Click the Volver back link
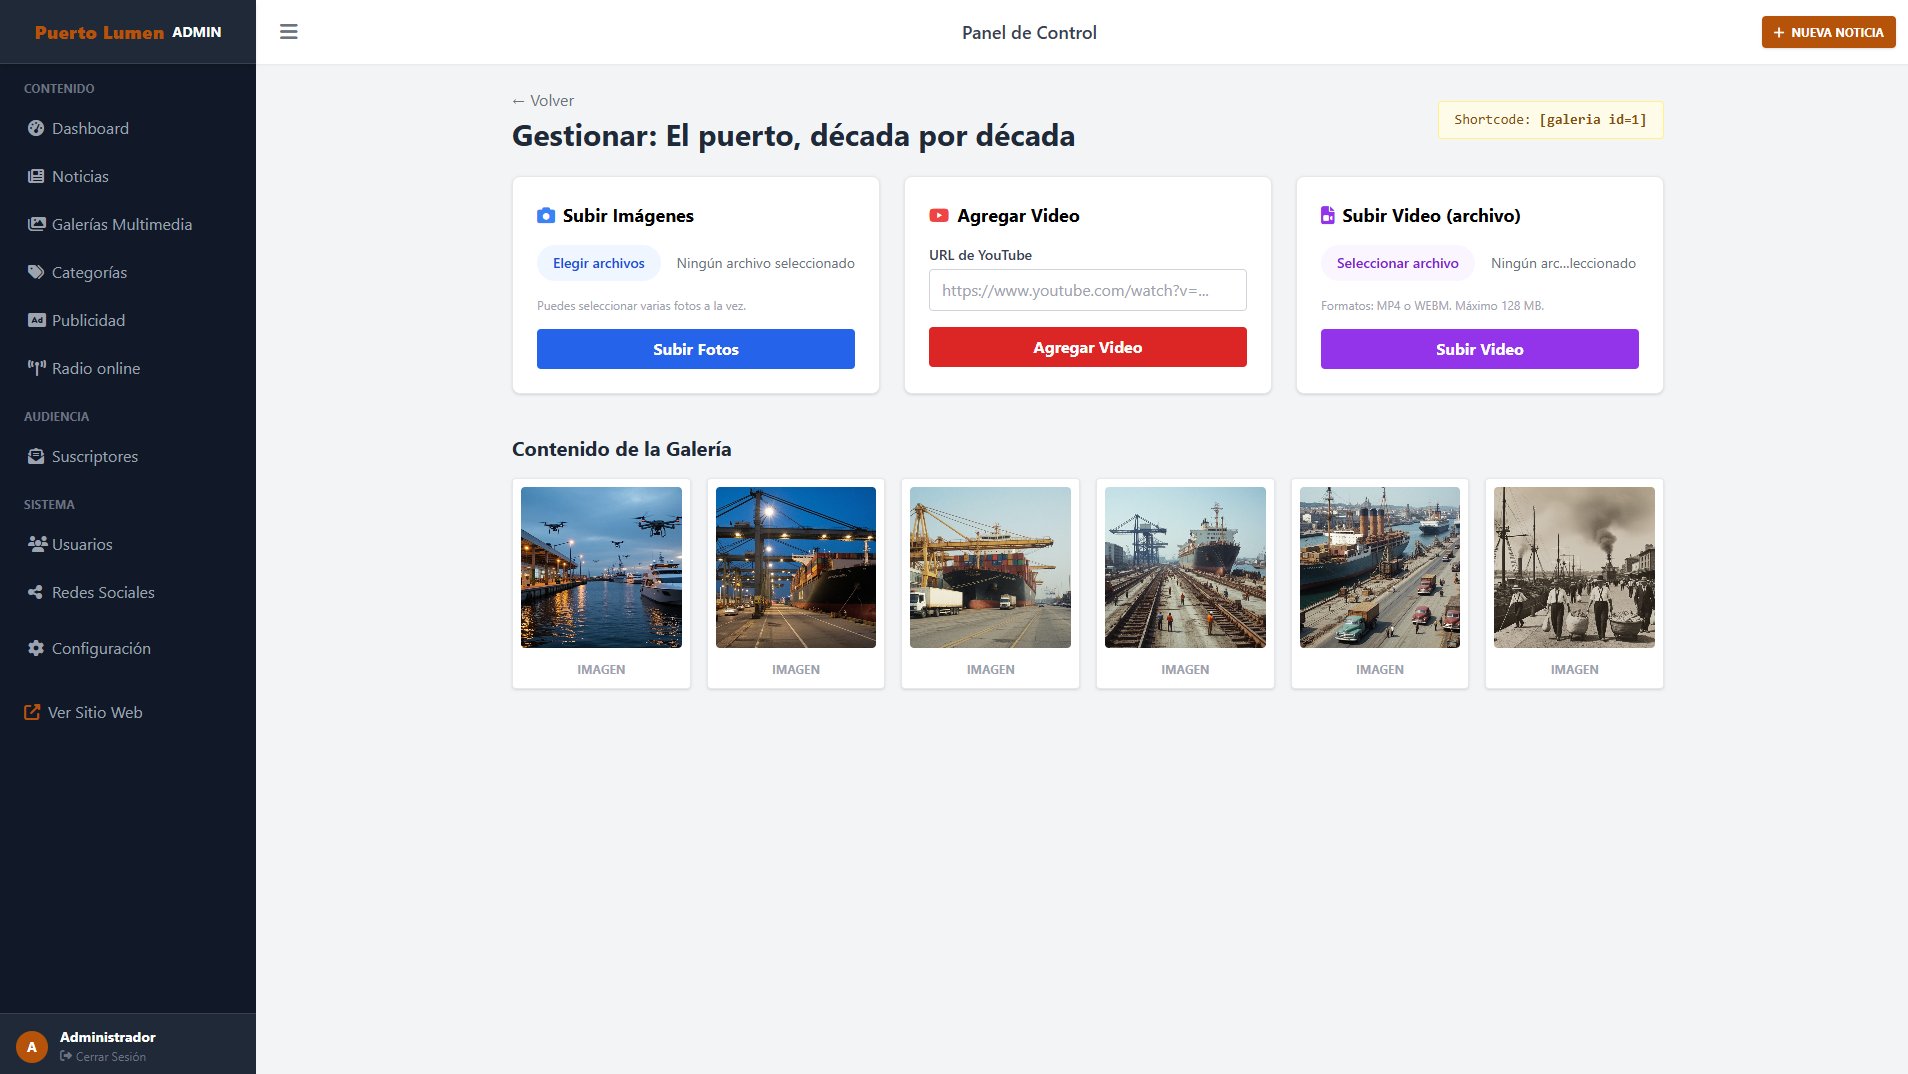Viewport: 1908px width, 1074px height. pos(543,100)
